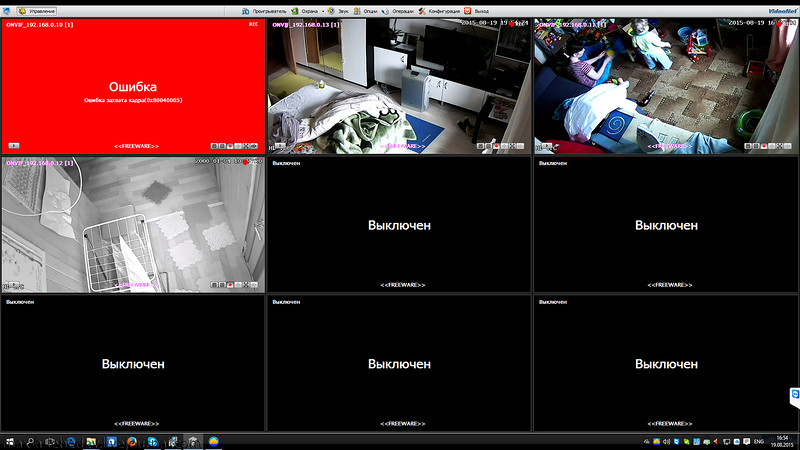Click the volume speaker tray icon

coord(666,442)
